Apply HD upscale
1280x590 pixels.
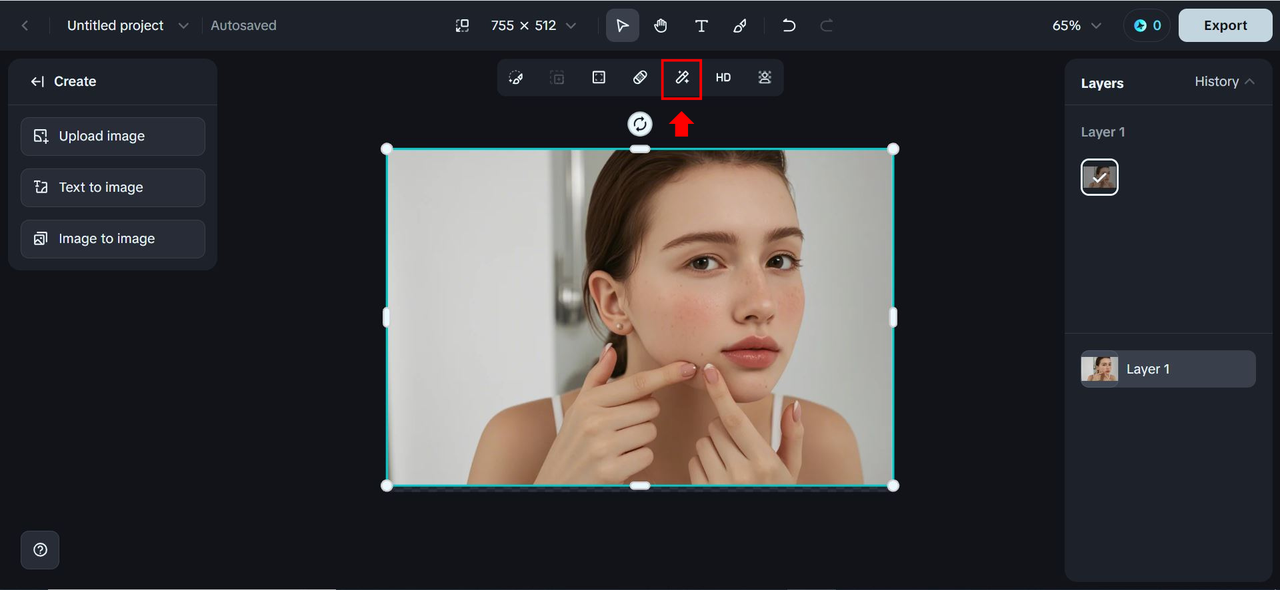click(723, 78)
